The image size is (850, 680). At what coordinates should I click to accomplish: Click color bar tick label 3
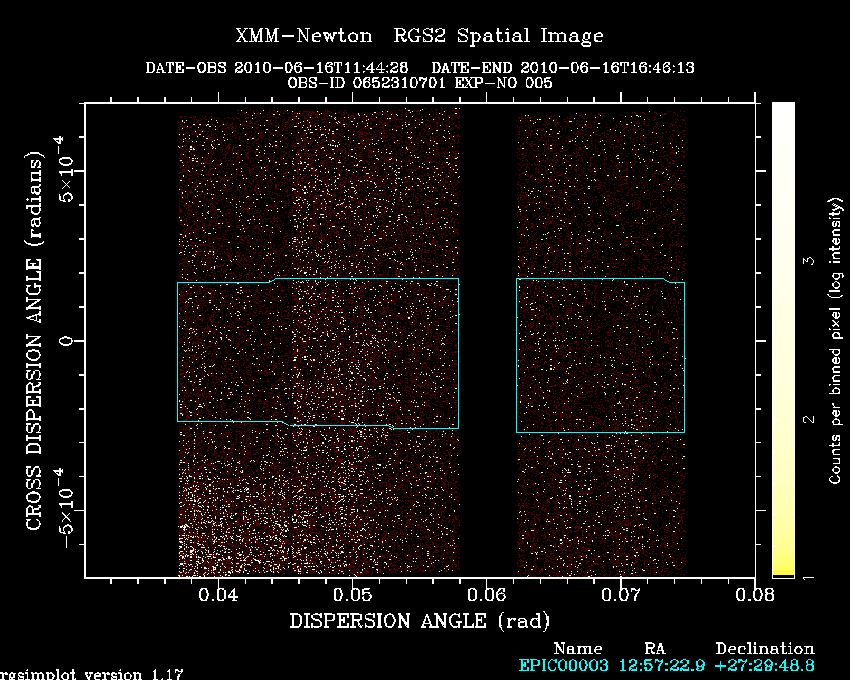tap(809, 261)
